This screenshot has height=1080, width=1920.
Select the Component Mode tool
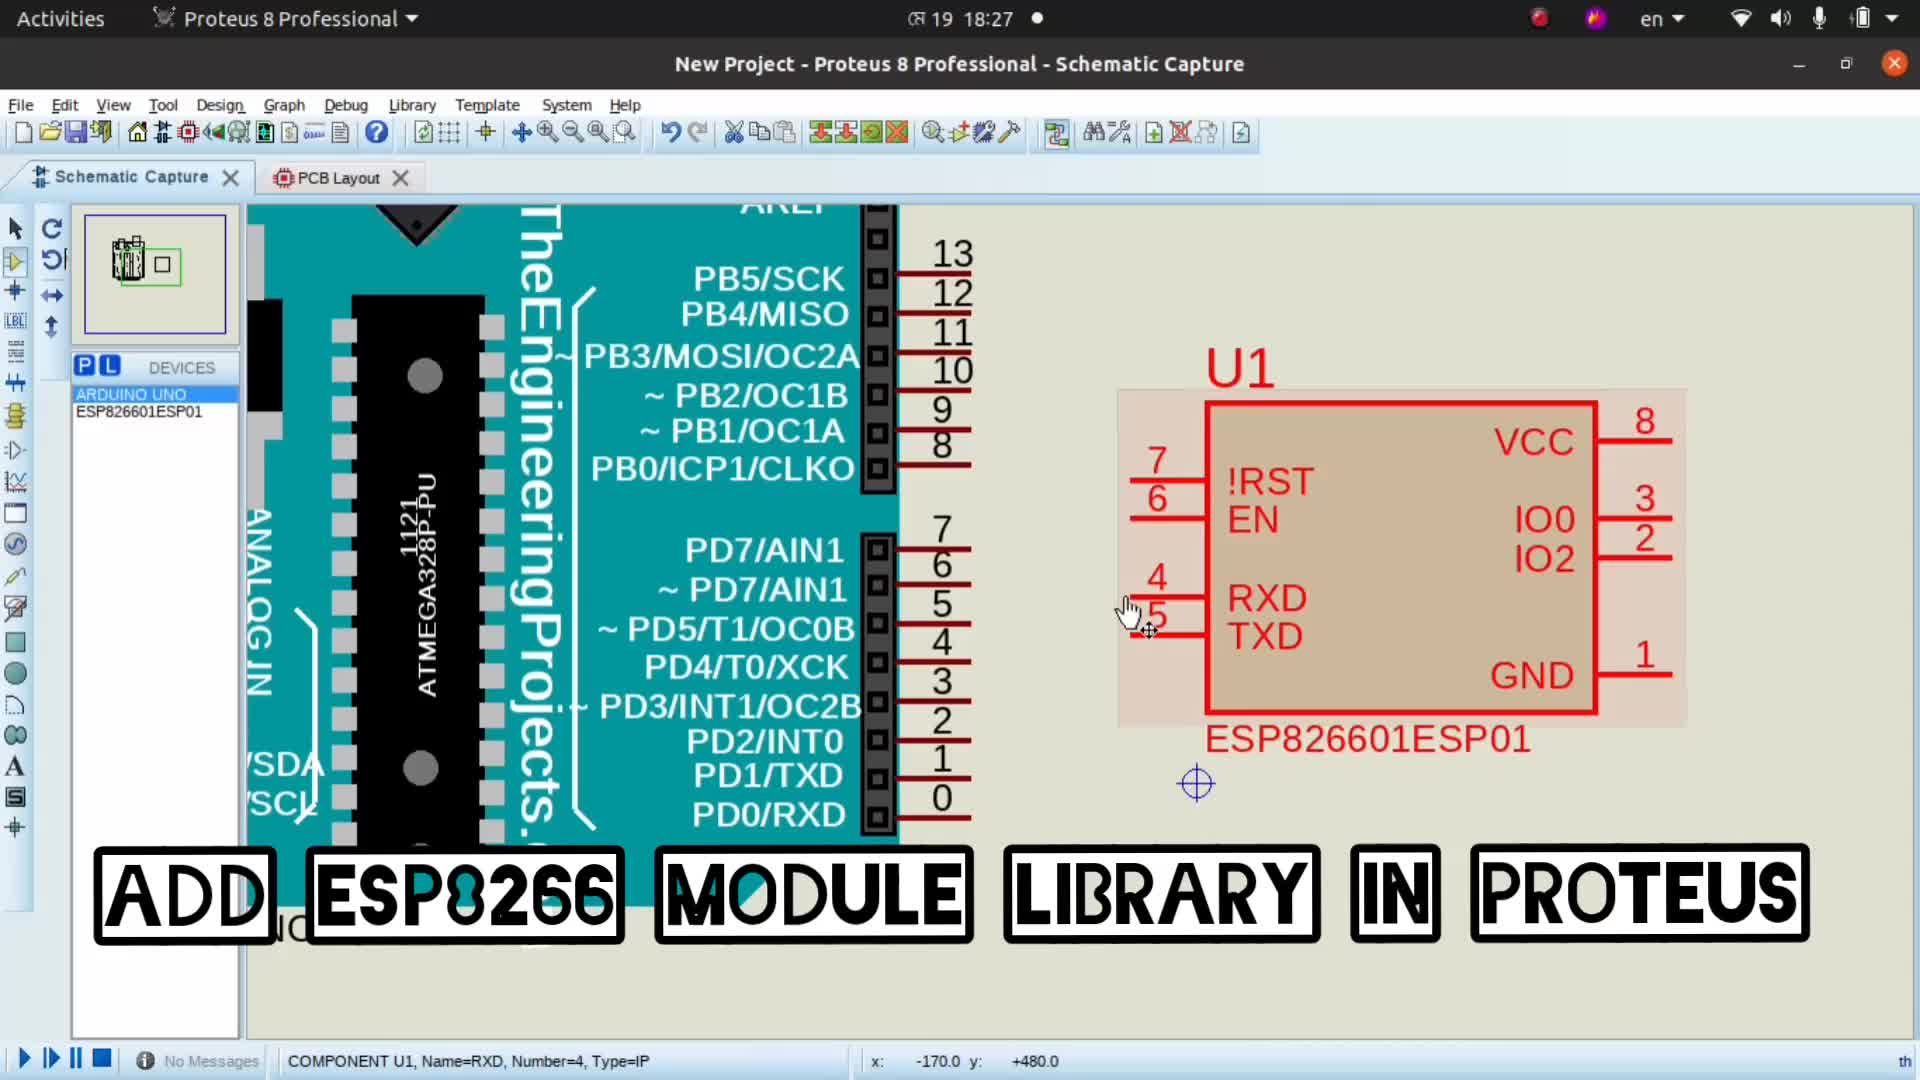coord(15,261)
